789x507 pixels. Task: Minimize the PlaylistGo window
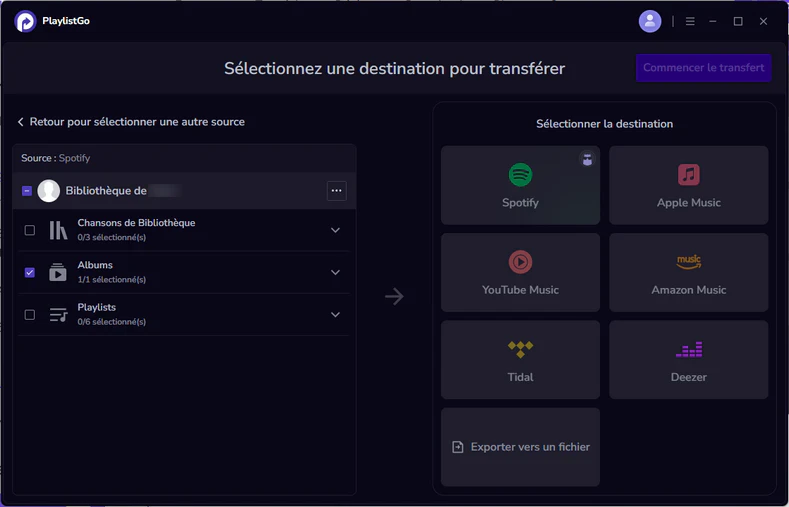click(x=713, y=21)
